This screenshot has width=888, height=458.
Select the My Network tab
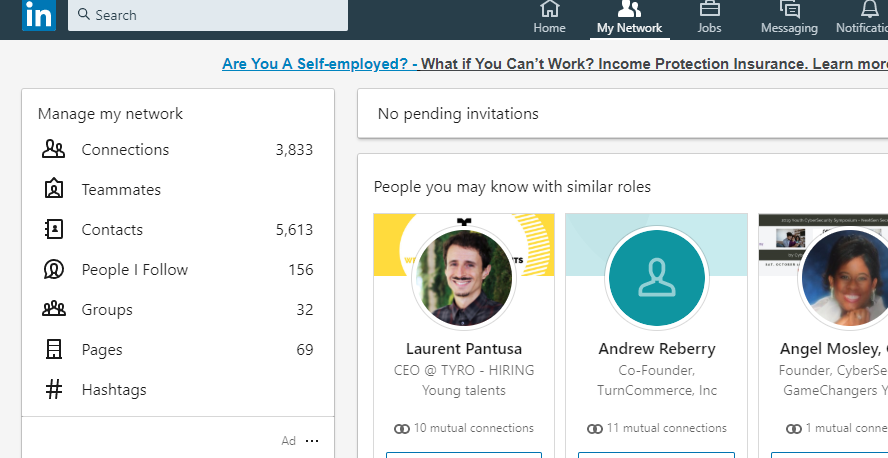629,18
